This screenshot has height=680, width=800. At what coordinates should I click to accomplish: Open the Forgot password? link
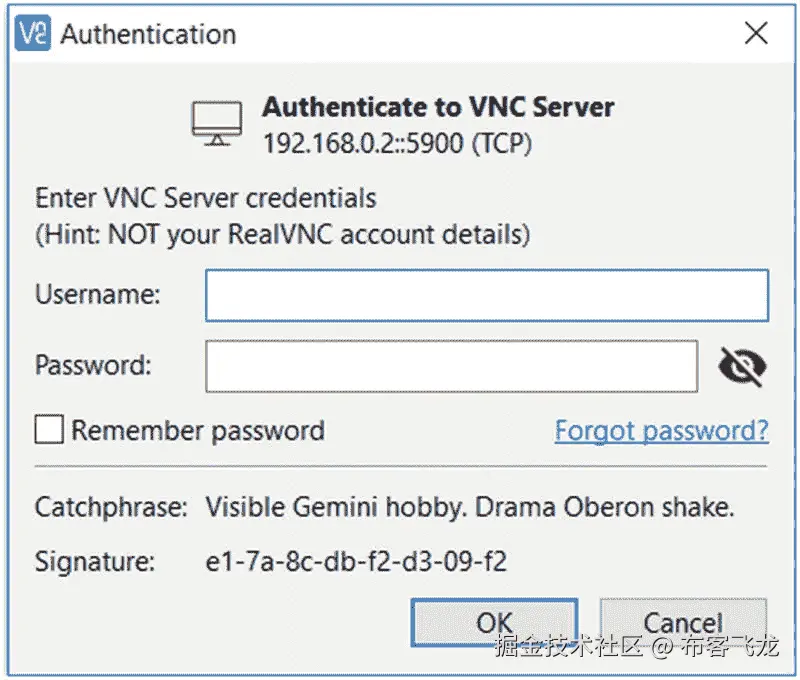[x=662, y=431]
